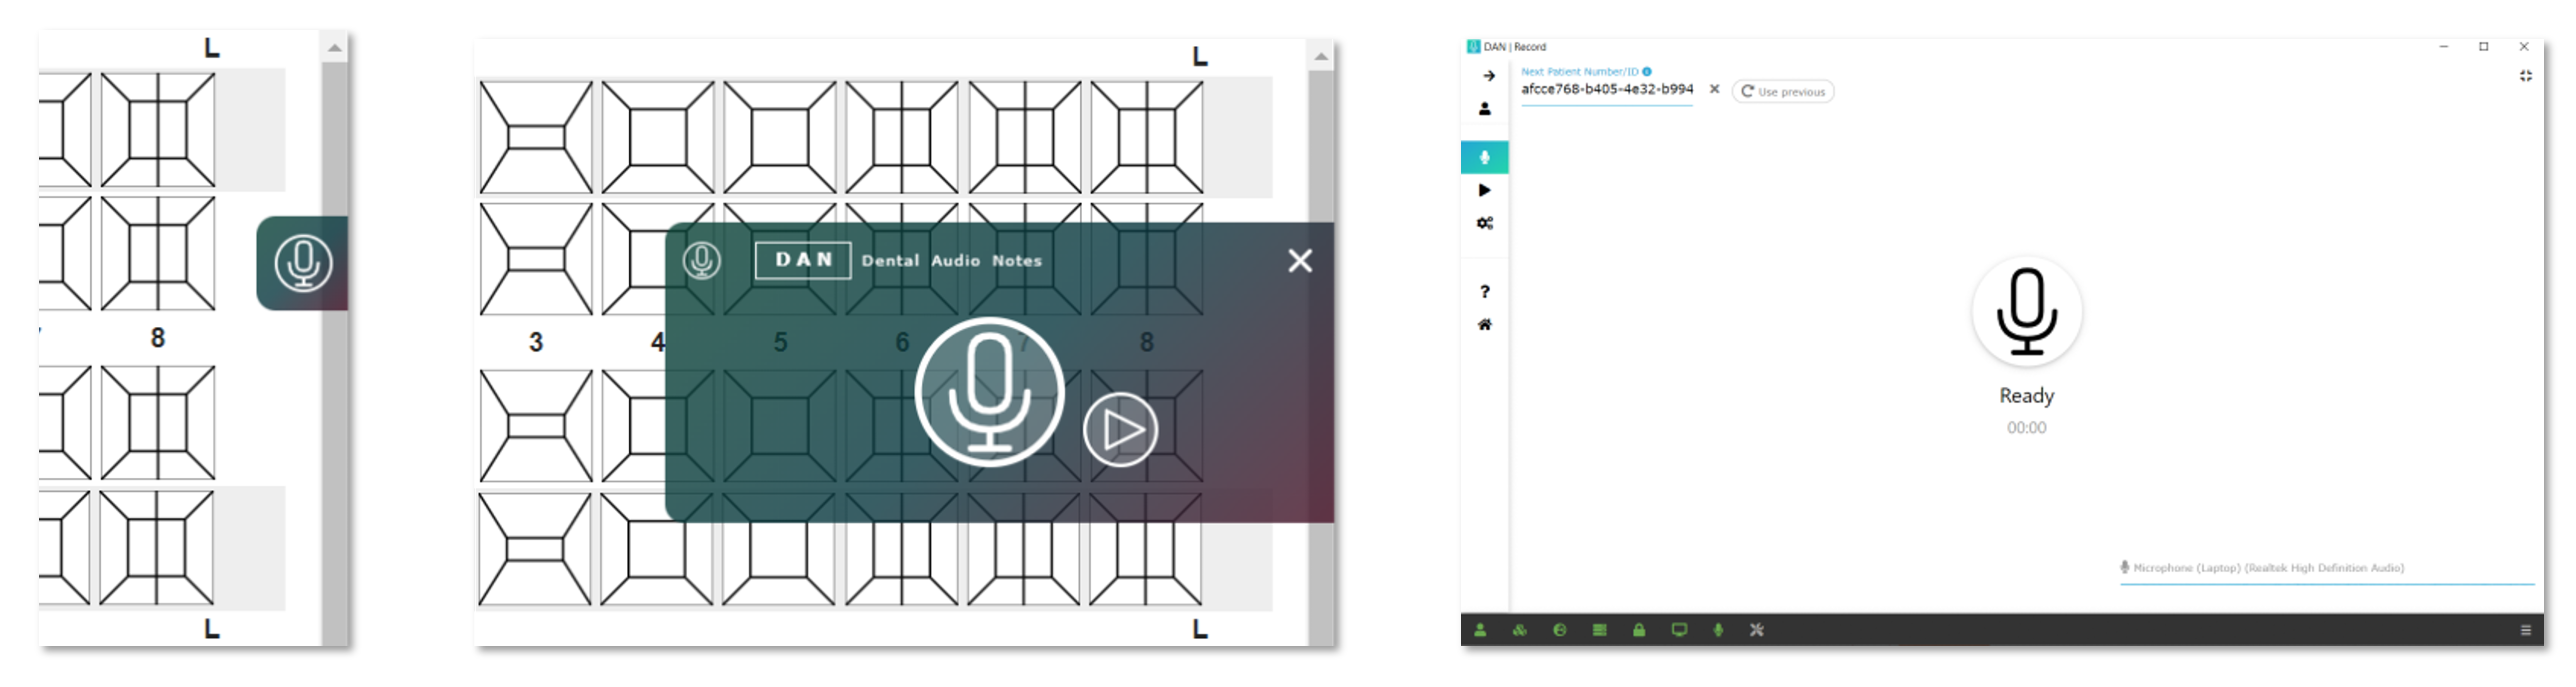Click the tools wrench icon in status bar
Image resolution: width=2576 pixels, height=687 pixels.
coord(1757,630)
